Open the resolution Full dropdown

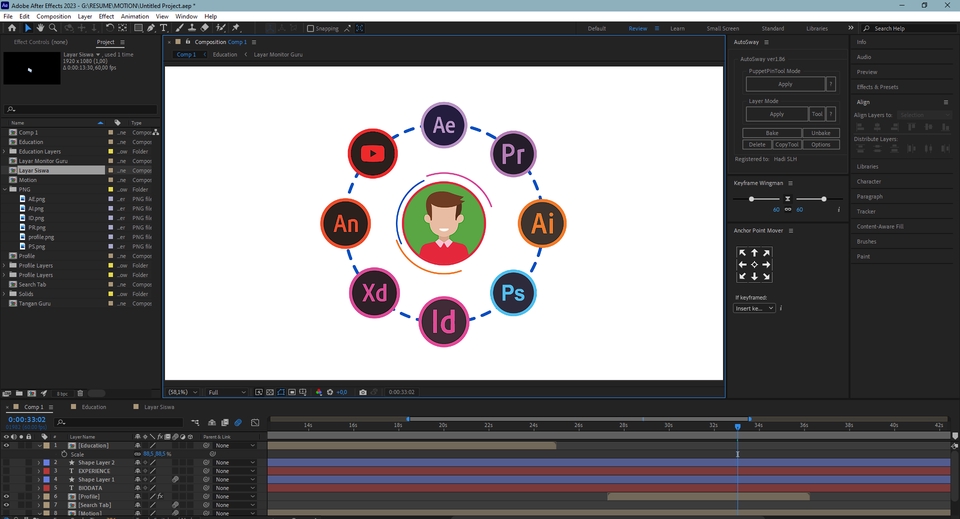click(227, 392)
